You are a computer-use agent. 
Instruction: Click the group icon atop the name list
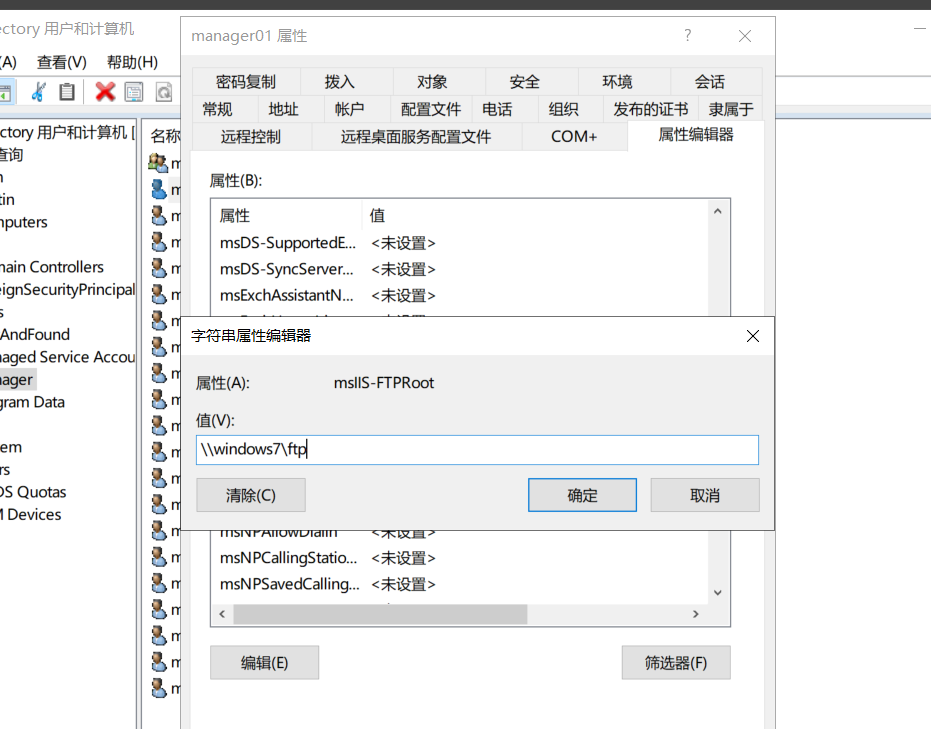(x=158, y=162)
